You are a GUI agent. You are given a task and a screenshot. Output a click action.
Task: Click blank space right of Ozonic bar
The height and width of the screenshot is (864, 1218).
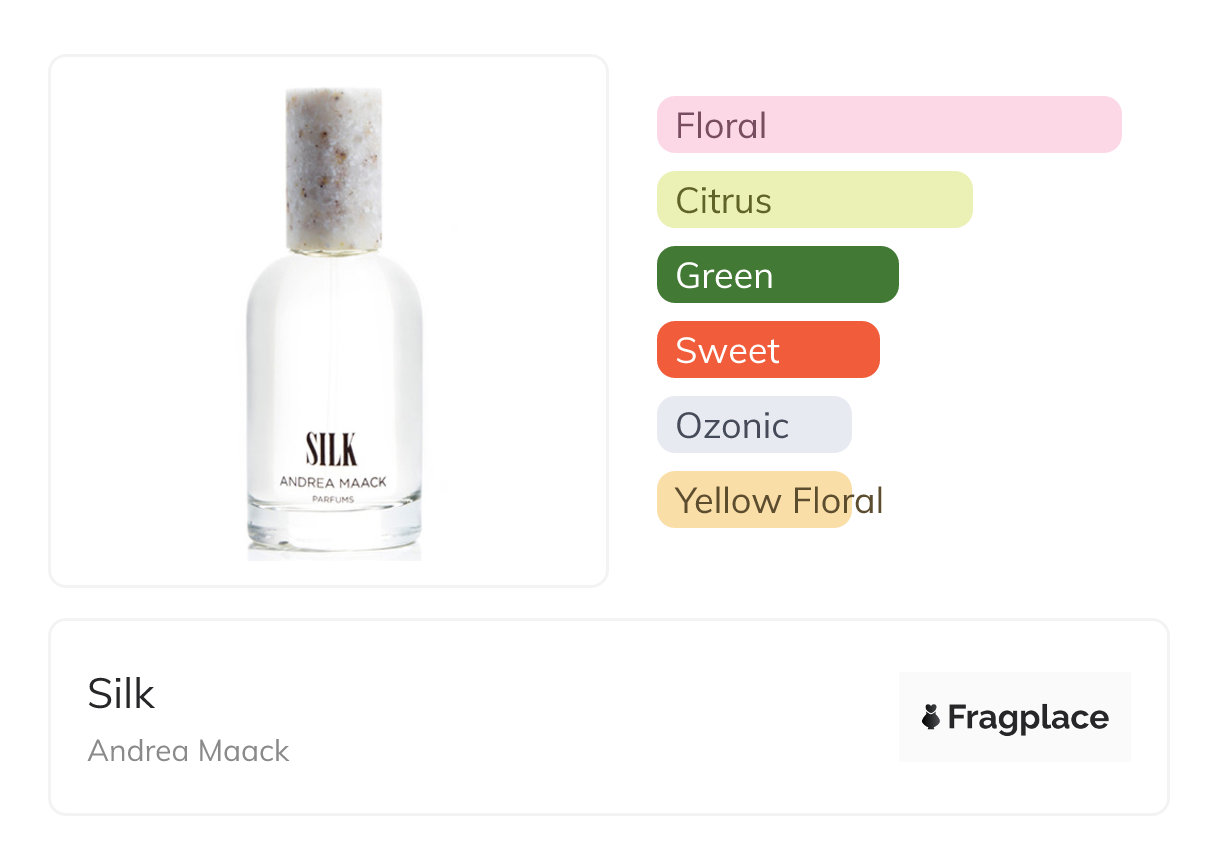1000,425
